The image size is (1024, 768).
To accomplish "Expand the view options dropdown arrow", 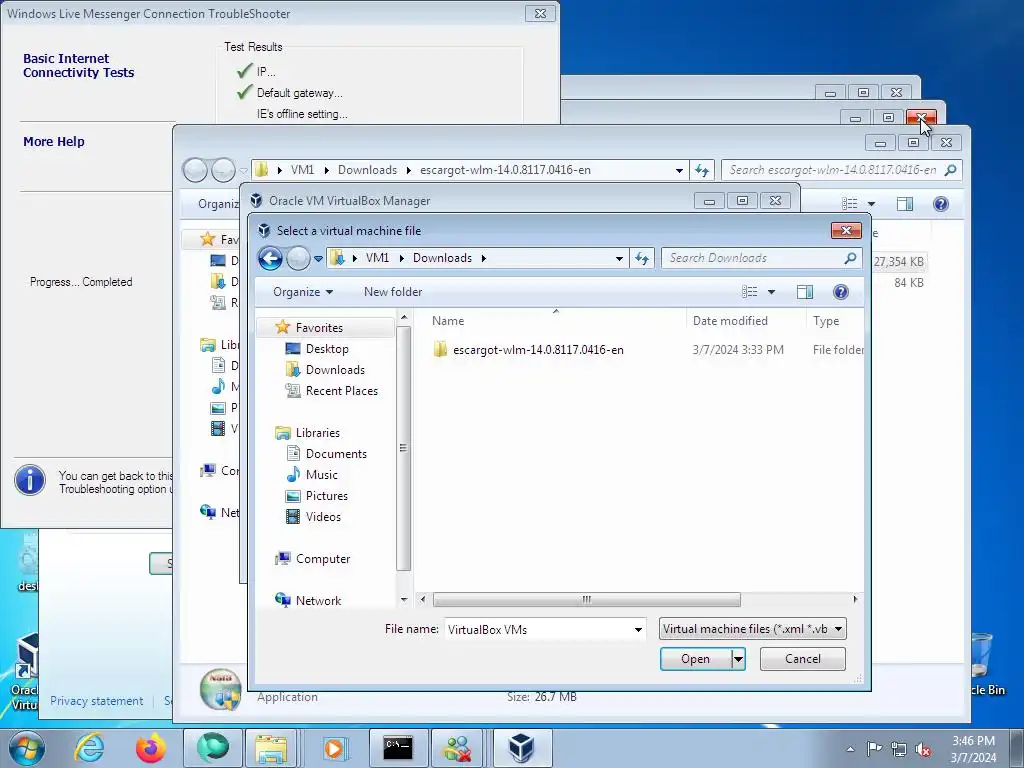I will pyautogui.click(x=771, y=292).
